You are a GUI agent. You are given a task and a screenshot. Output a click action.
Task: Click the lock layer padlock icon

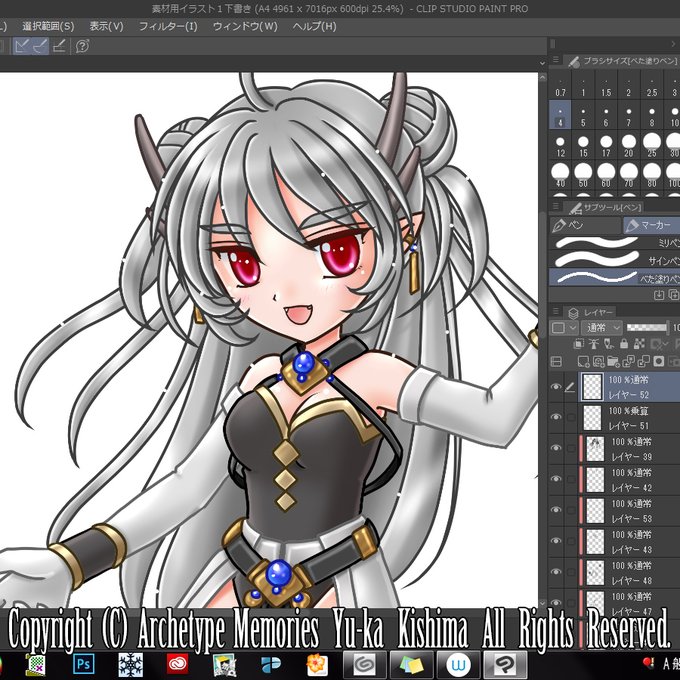coord(624,344)
